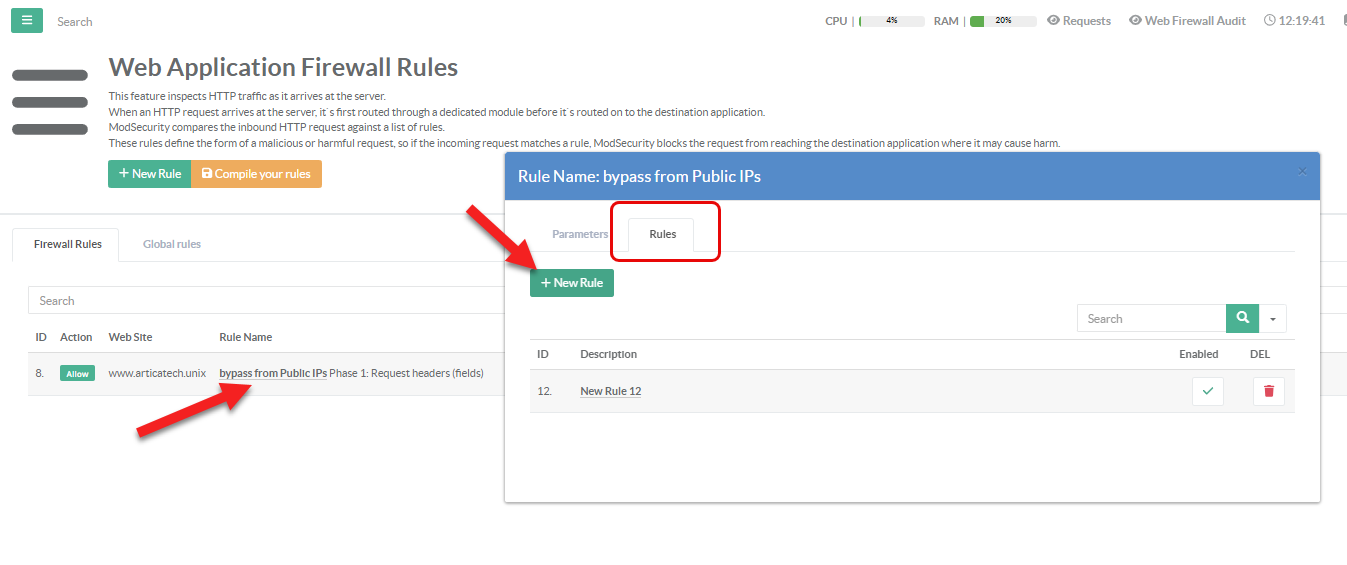
Task: Click the large rules list icon
Action: tap(50, 102)
